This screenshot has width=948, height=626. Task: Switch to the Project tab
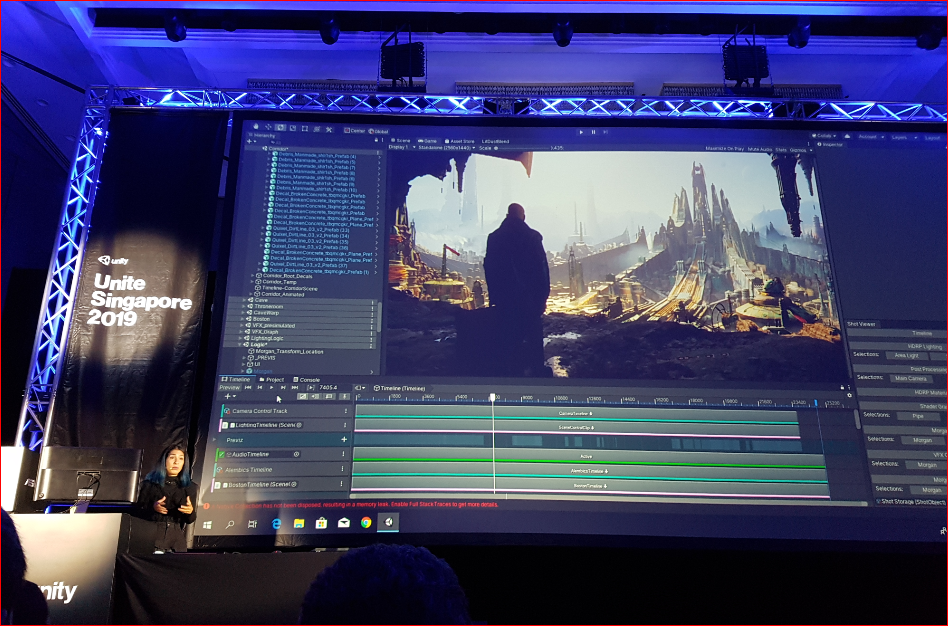pos(272,380)
